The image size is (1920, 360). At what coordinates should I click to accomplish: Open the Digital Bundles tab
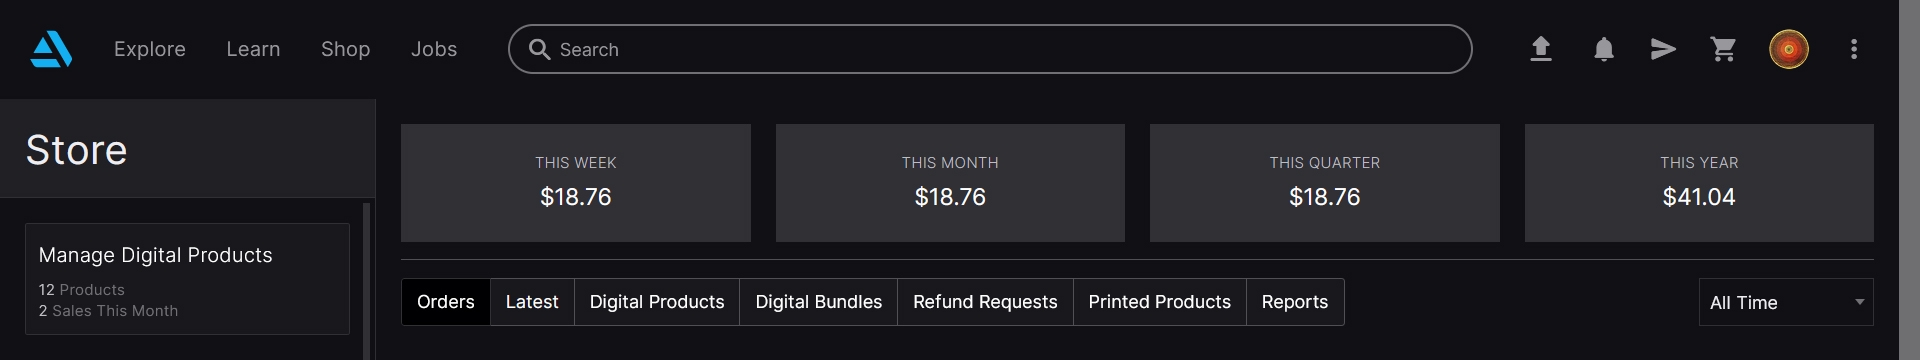click(819, 302)
